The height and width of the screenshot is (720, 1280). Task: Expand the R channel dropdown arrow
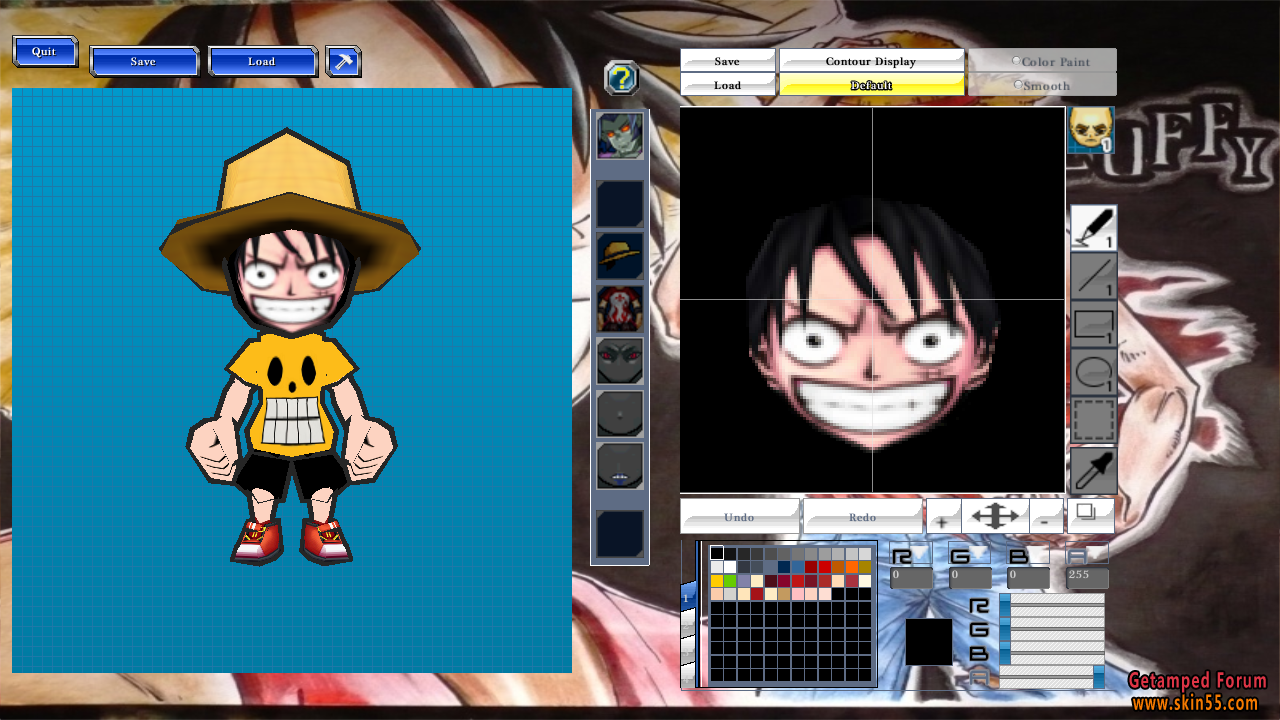(x=921, y=552)
